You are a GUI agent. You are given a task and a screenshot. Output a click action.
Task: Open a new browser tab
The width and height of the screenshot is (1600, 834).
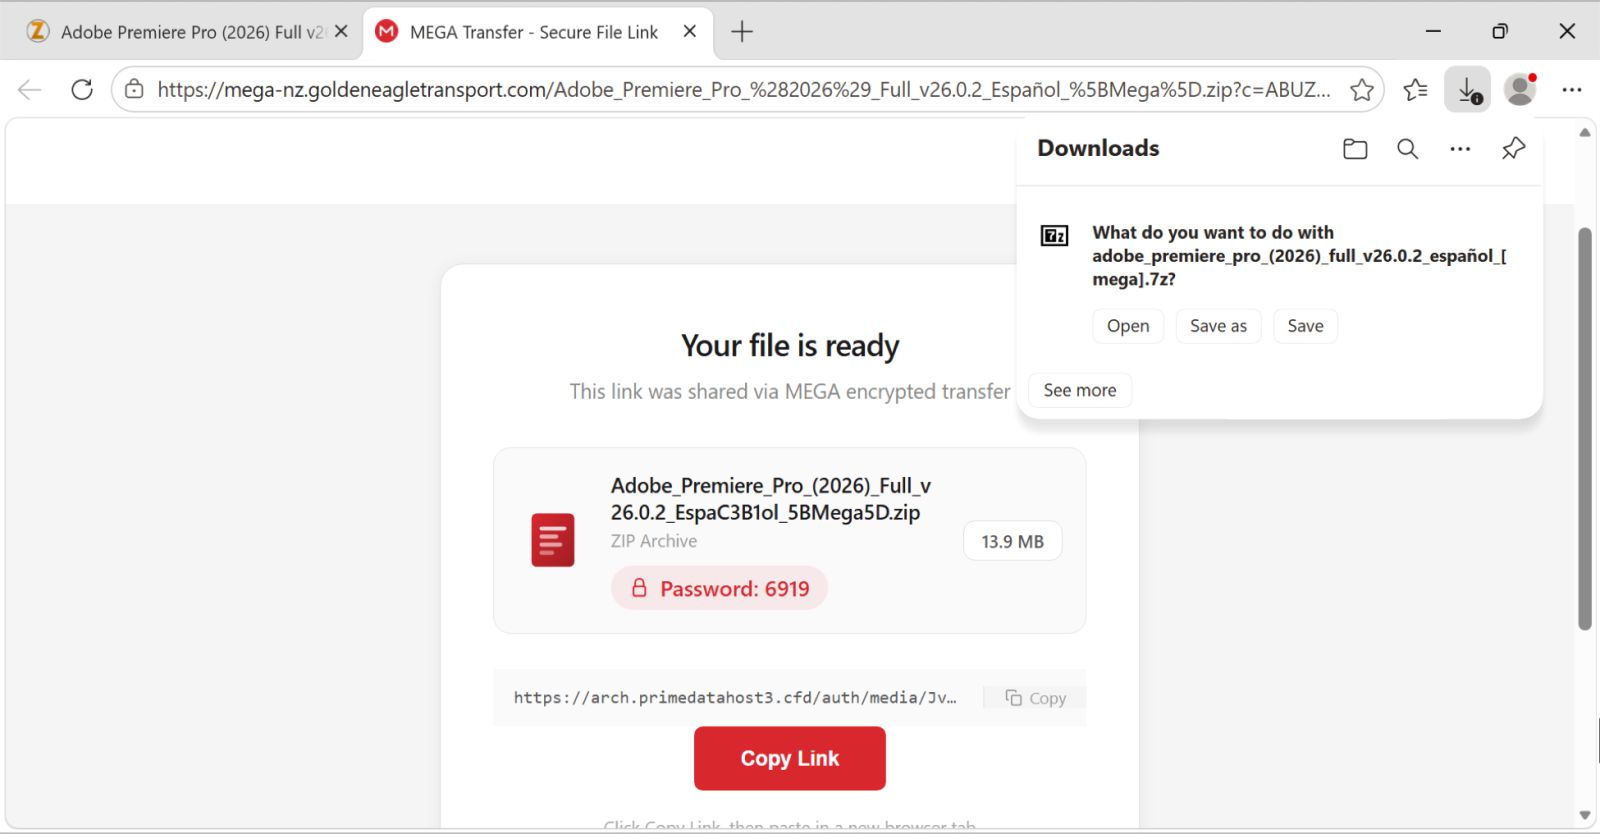point(741,32)
